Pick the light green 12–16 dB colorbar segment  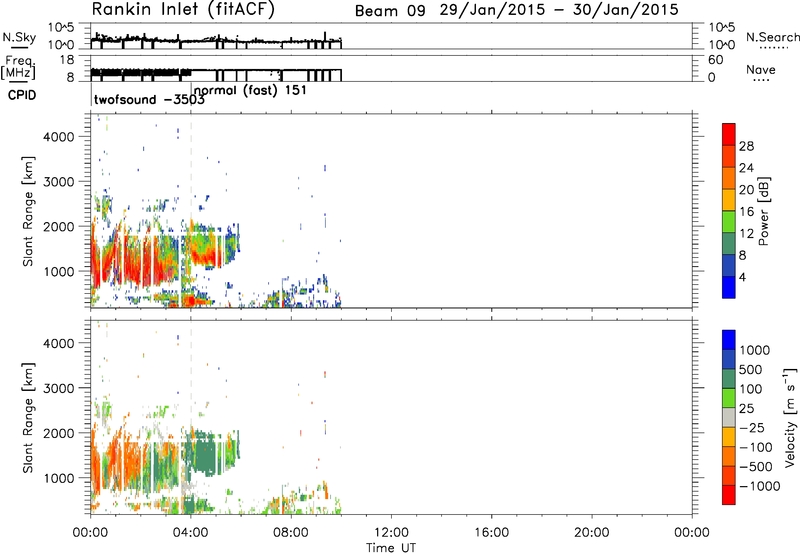pos(729,222)
